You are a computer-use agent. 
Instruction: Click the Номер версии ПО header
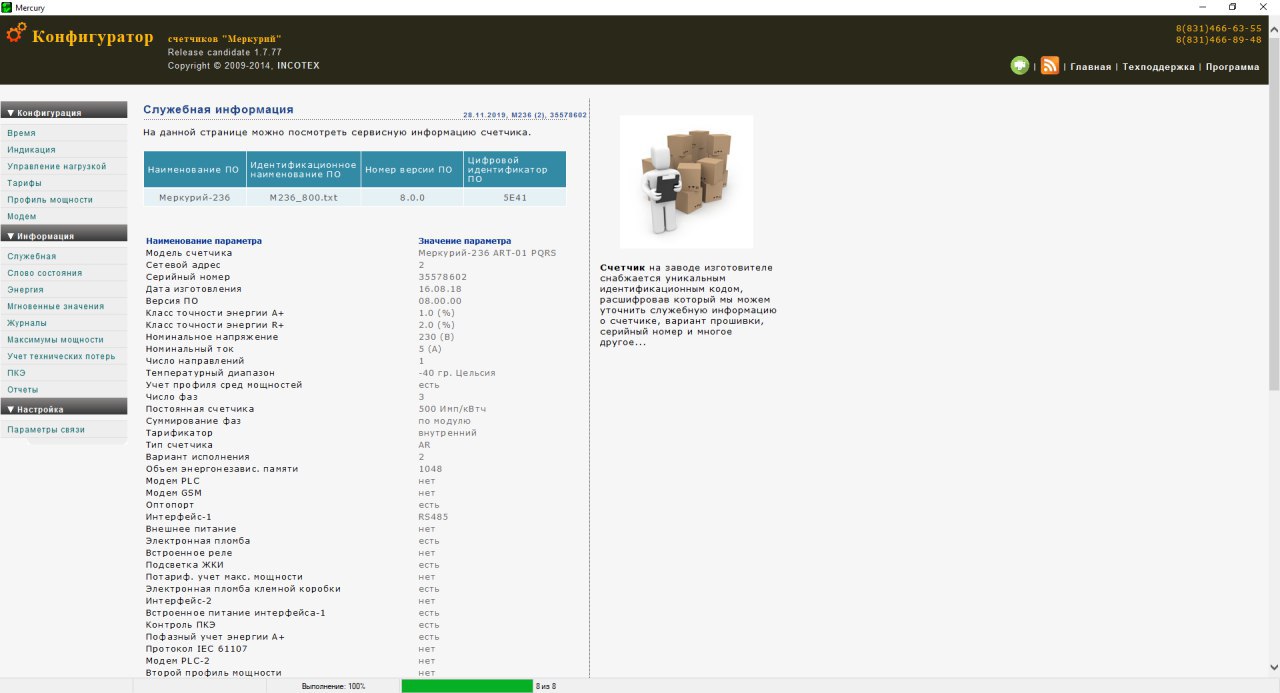(x=410, y=169)
